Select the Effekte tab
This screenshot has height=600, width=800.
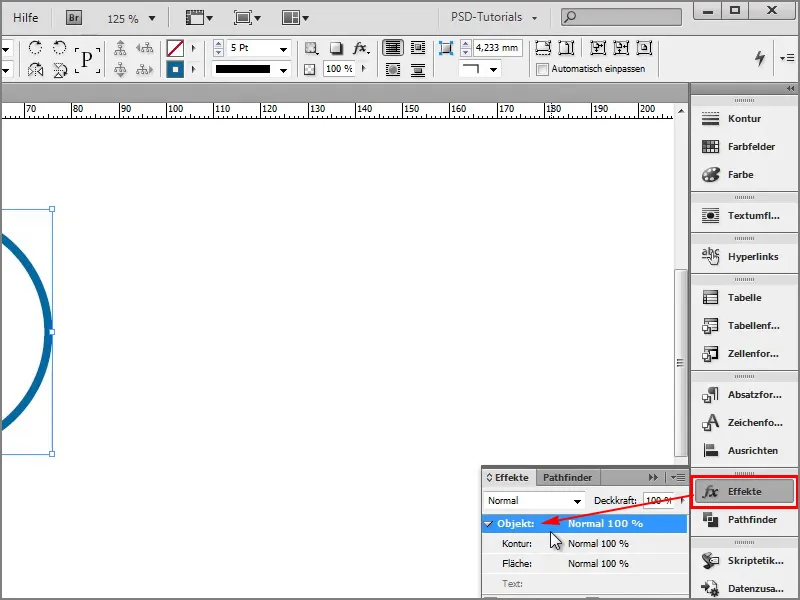click(509, 478)
